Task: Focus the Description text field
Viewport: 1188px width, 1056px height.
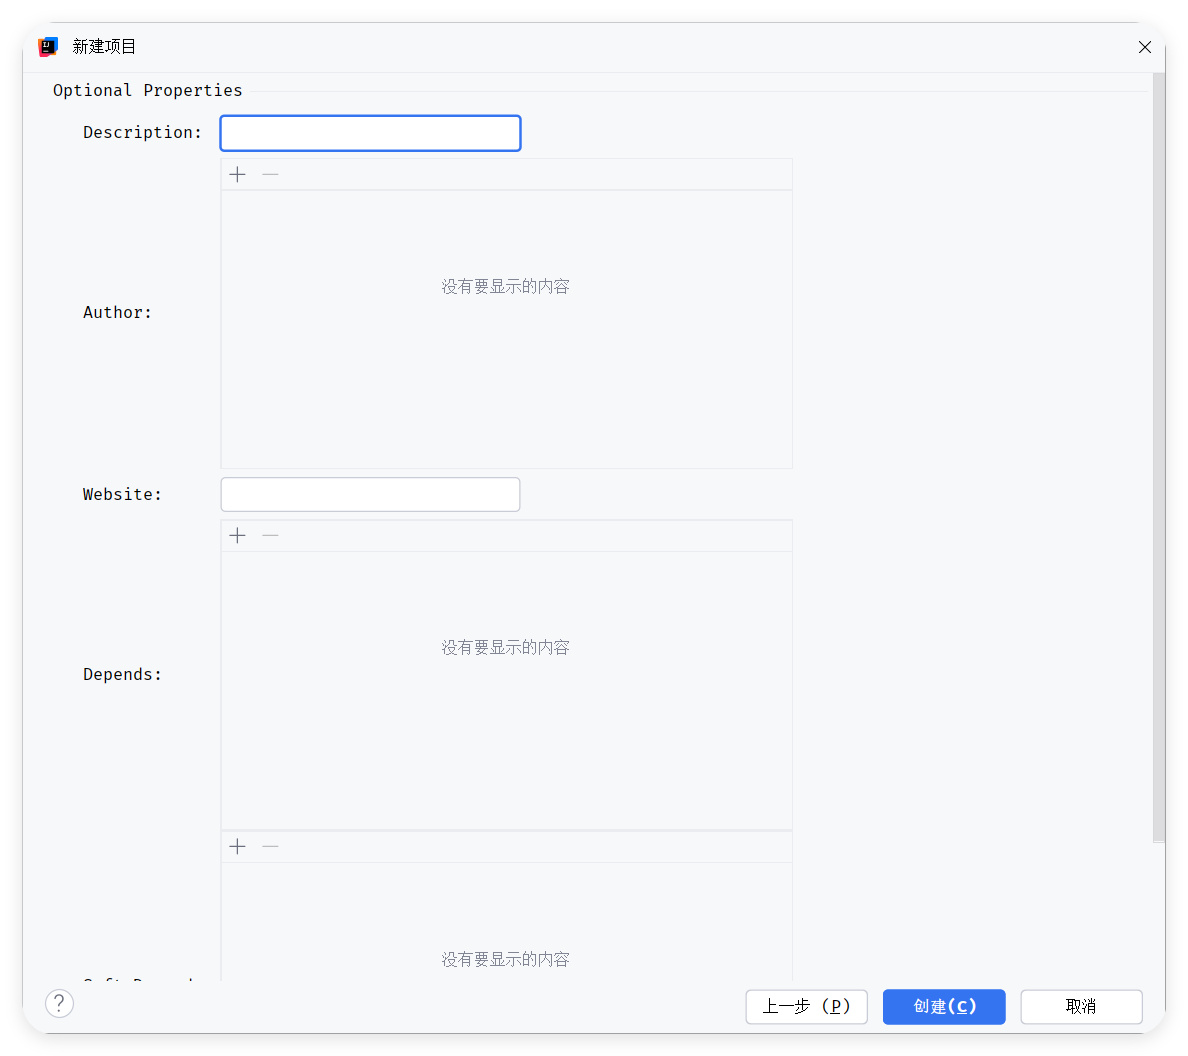Action: pyautogui.click(x=370, y=133)
